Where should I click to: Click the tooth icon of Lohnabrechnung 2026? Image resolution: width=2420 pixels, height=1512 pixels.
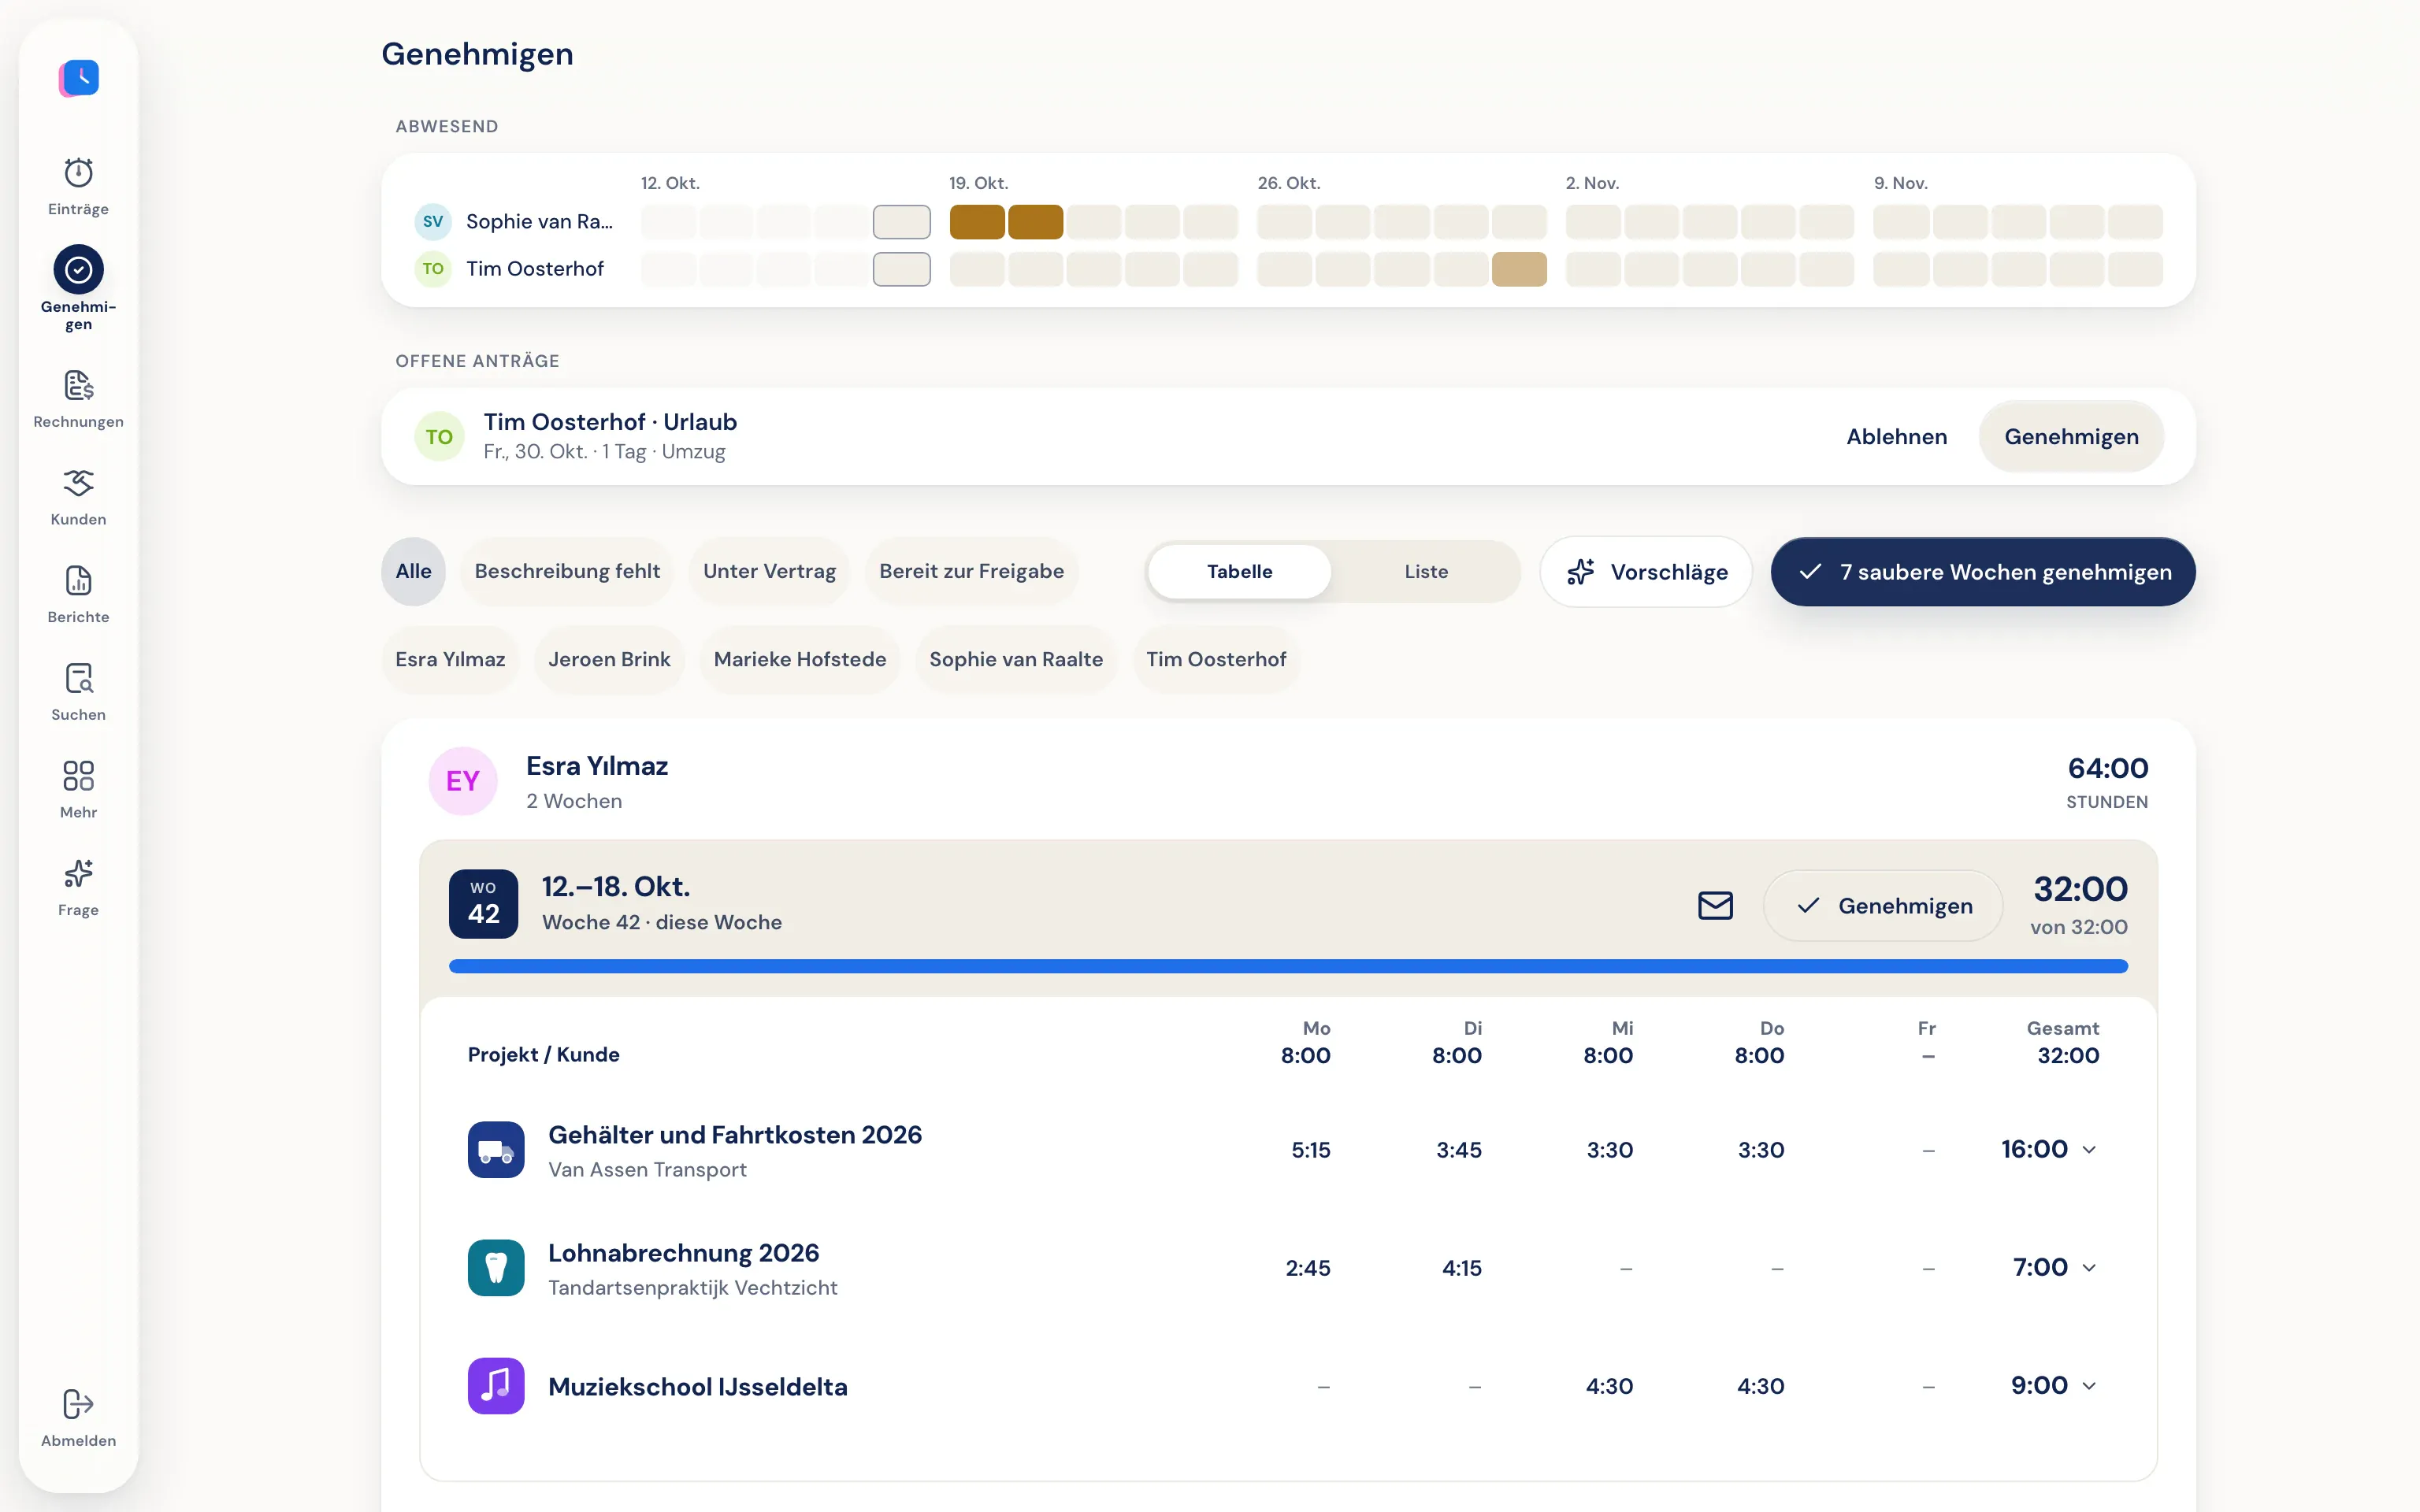click(x=496, y=1267)
